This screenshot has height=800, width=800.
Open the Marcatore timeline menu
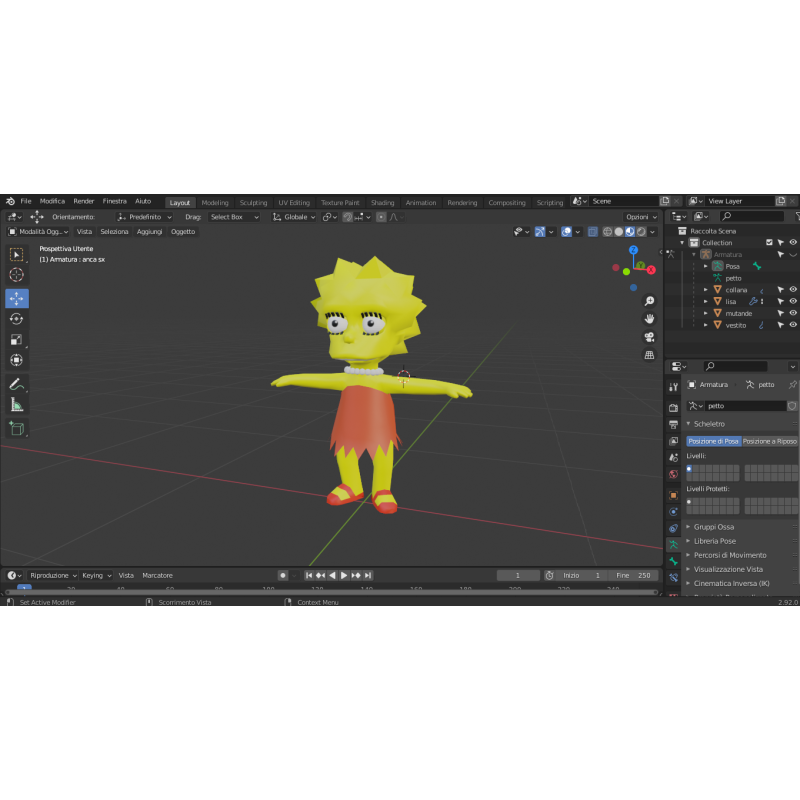click(157, 576)
